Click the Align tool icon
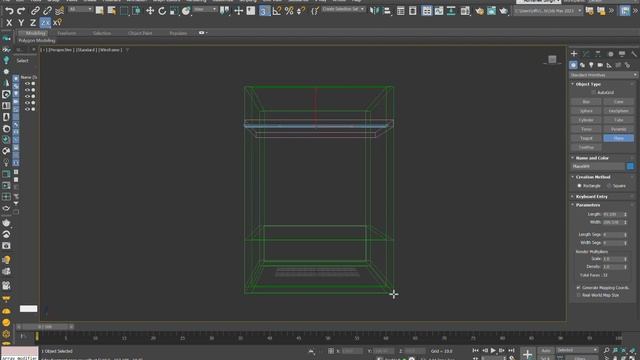This screenshot has height=360, width=640. (387, 11)
